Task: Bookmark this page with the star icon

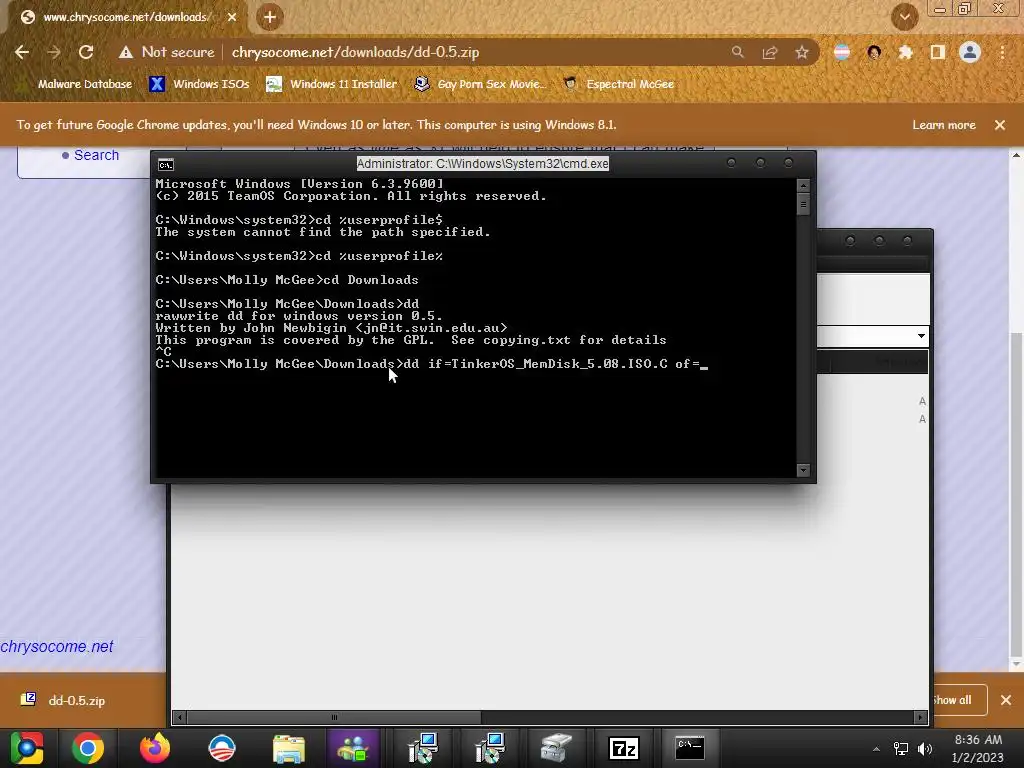Action: [x=802, y=52]
